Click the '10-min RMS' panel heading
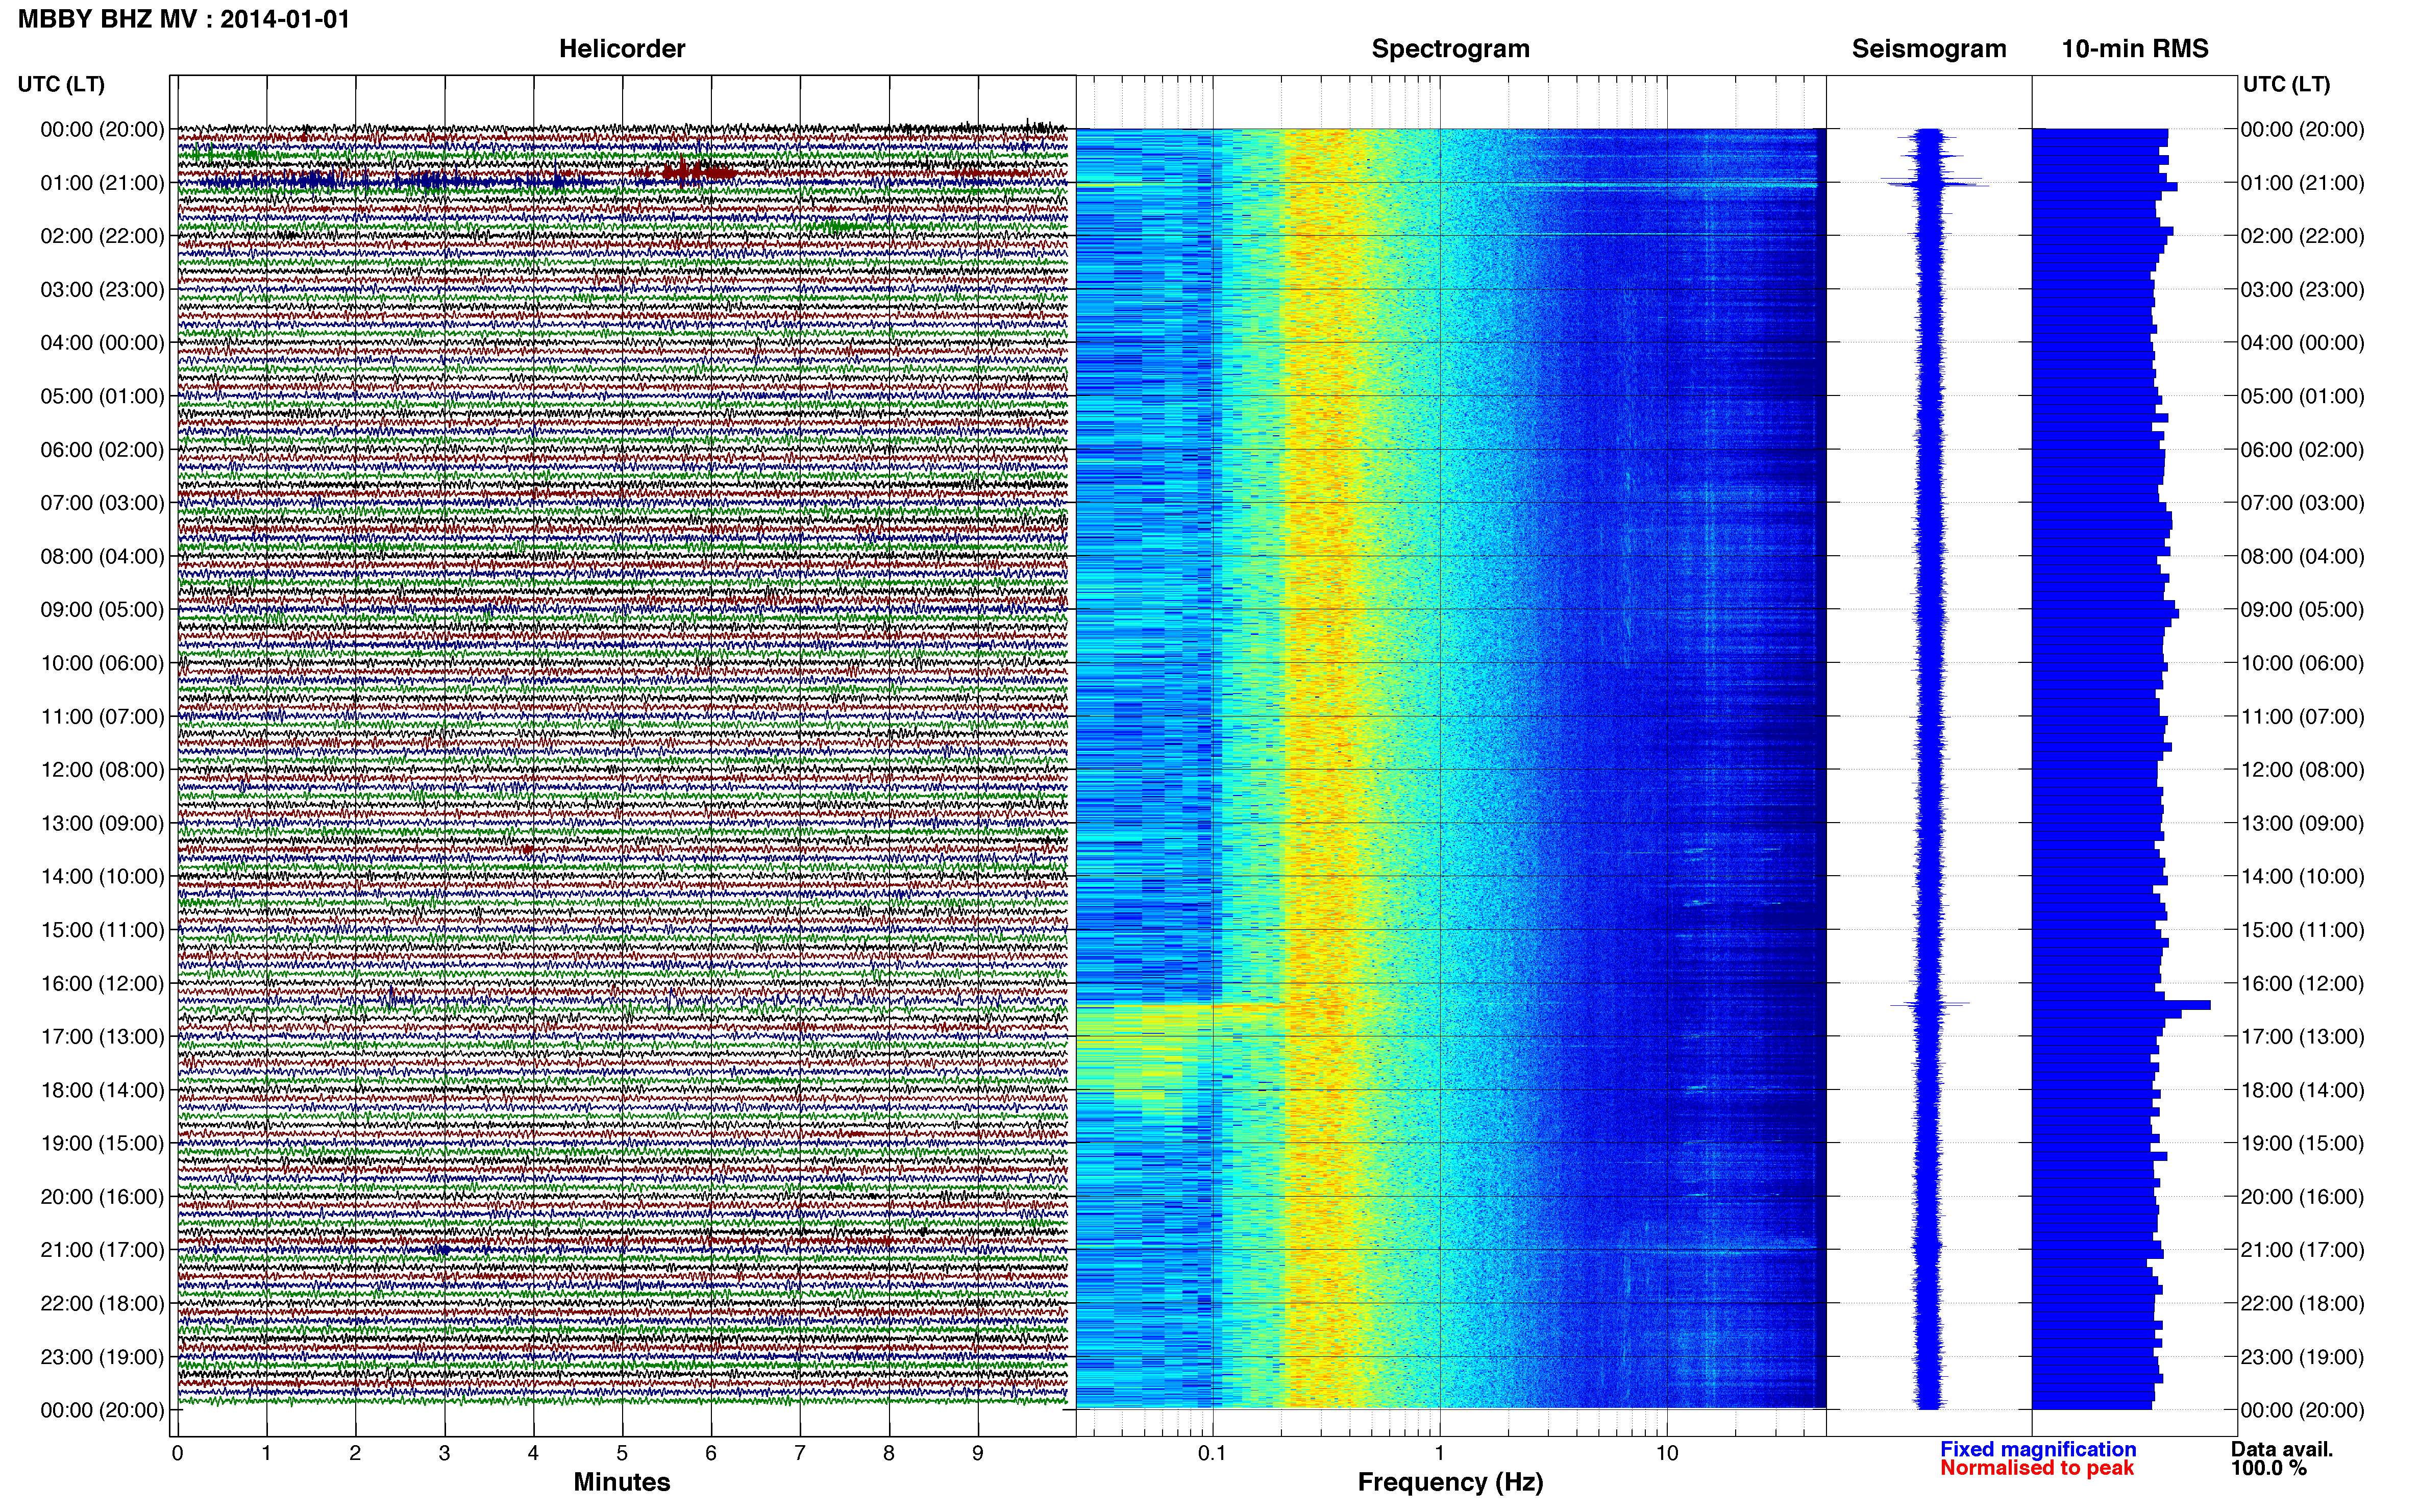The image size is (2419, 1512). point(2135,49)
